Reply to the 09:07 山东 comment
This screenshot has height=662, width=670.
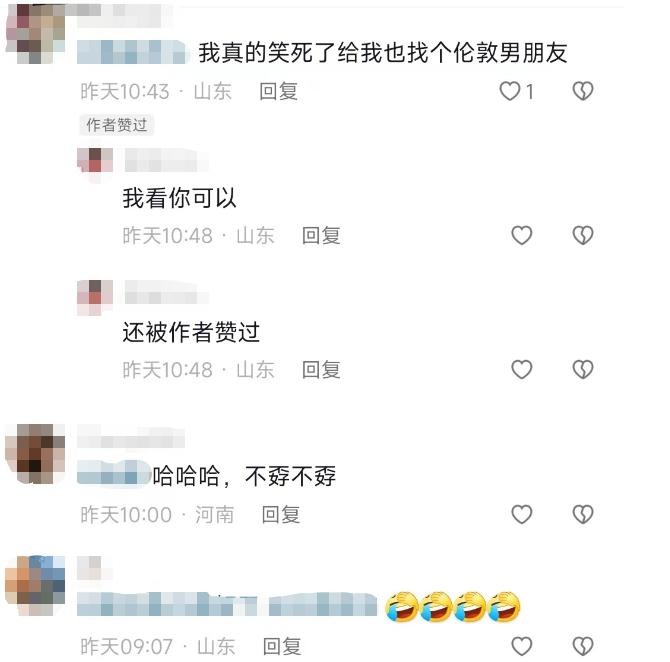pyautogui.click(x=282, y=647)
